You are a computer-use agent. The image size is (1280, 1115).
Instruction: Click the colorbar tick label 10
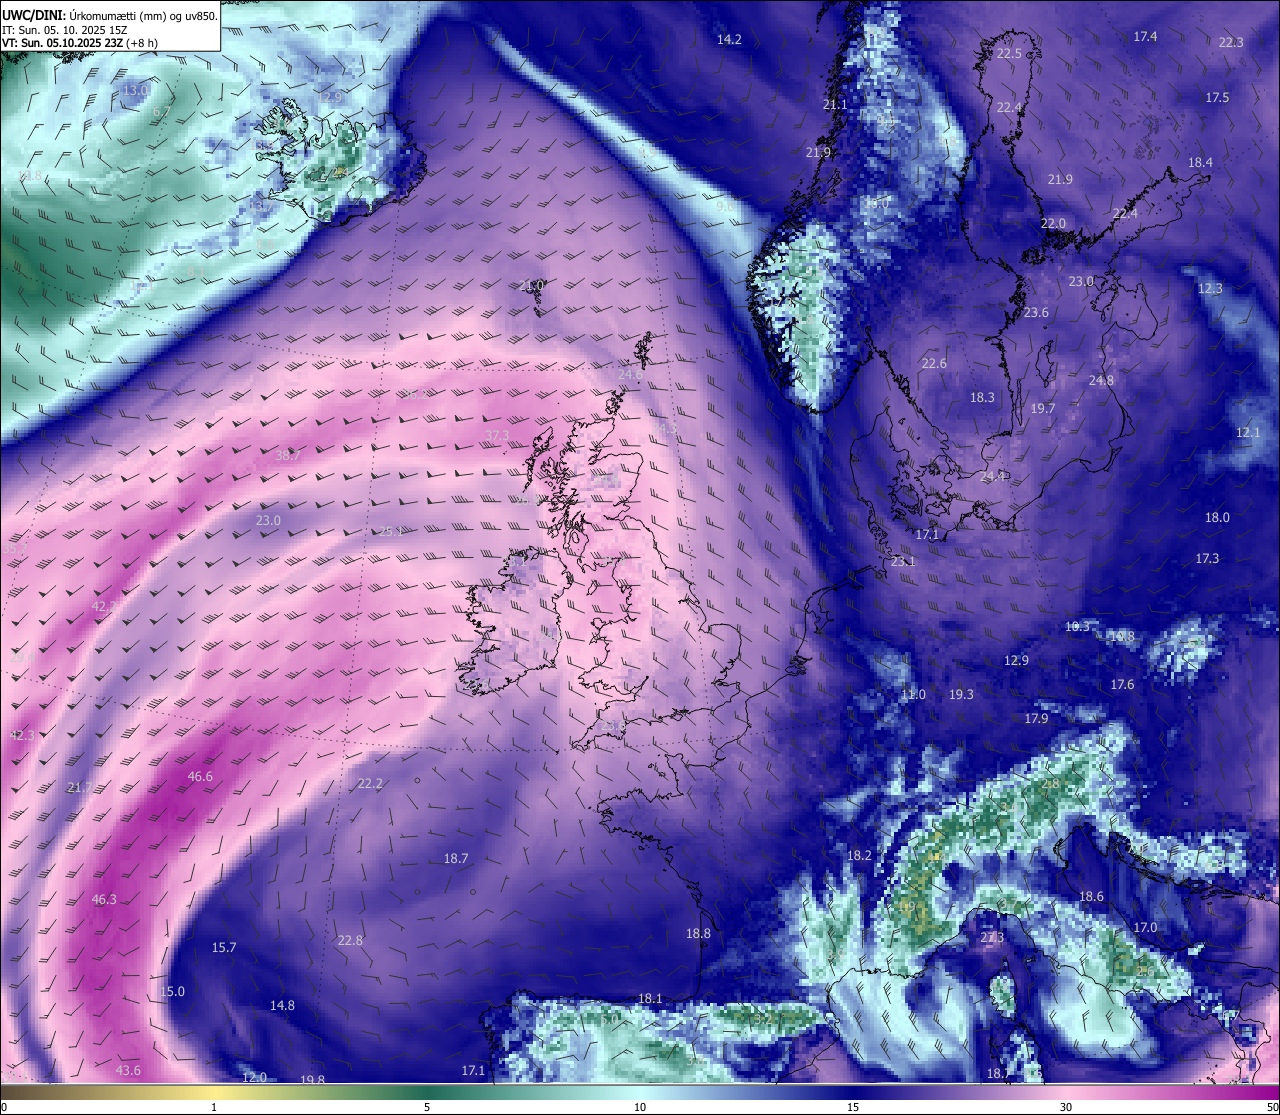tap(640, 1107)
